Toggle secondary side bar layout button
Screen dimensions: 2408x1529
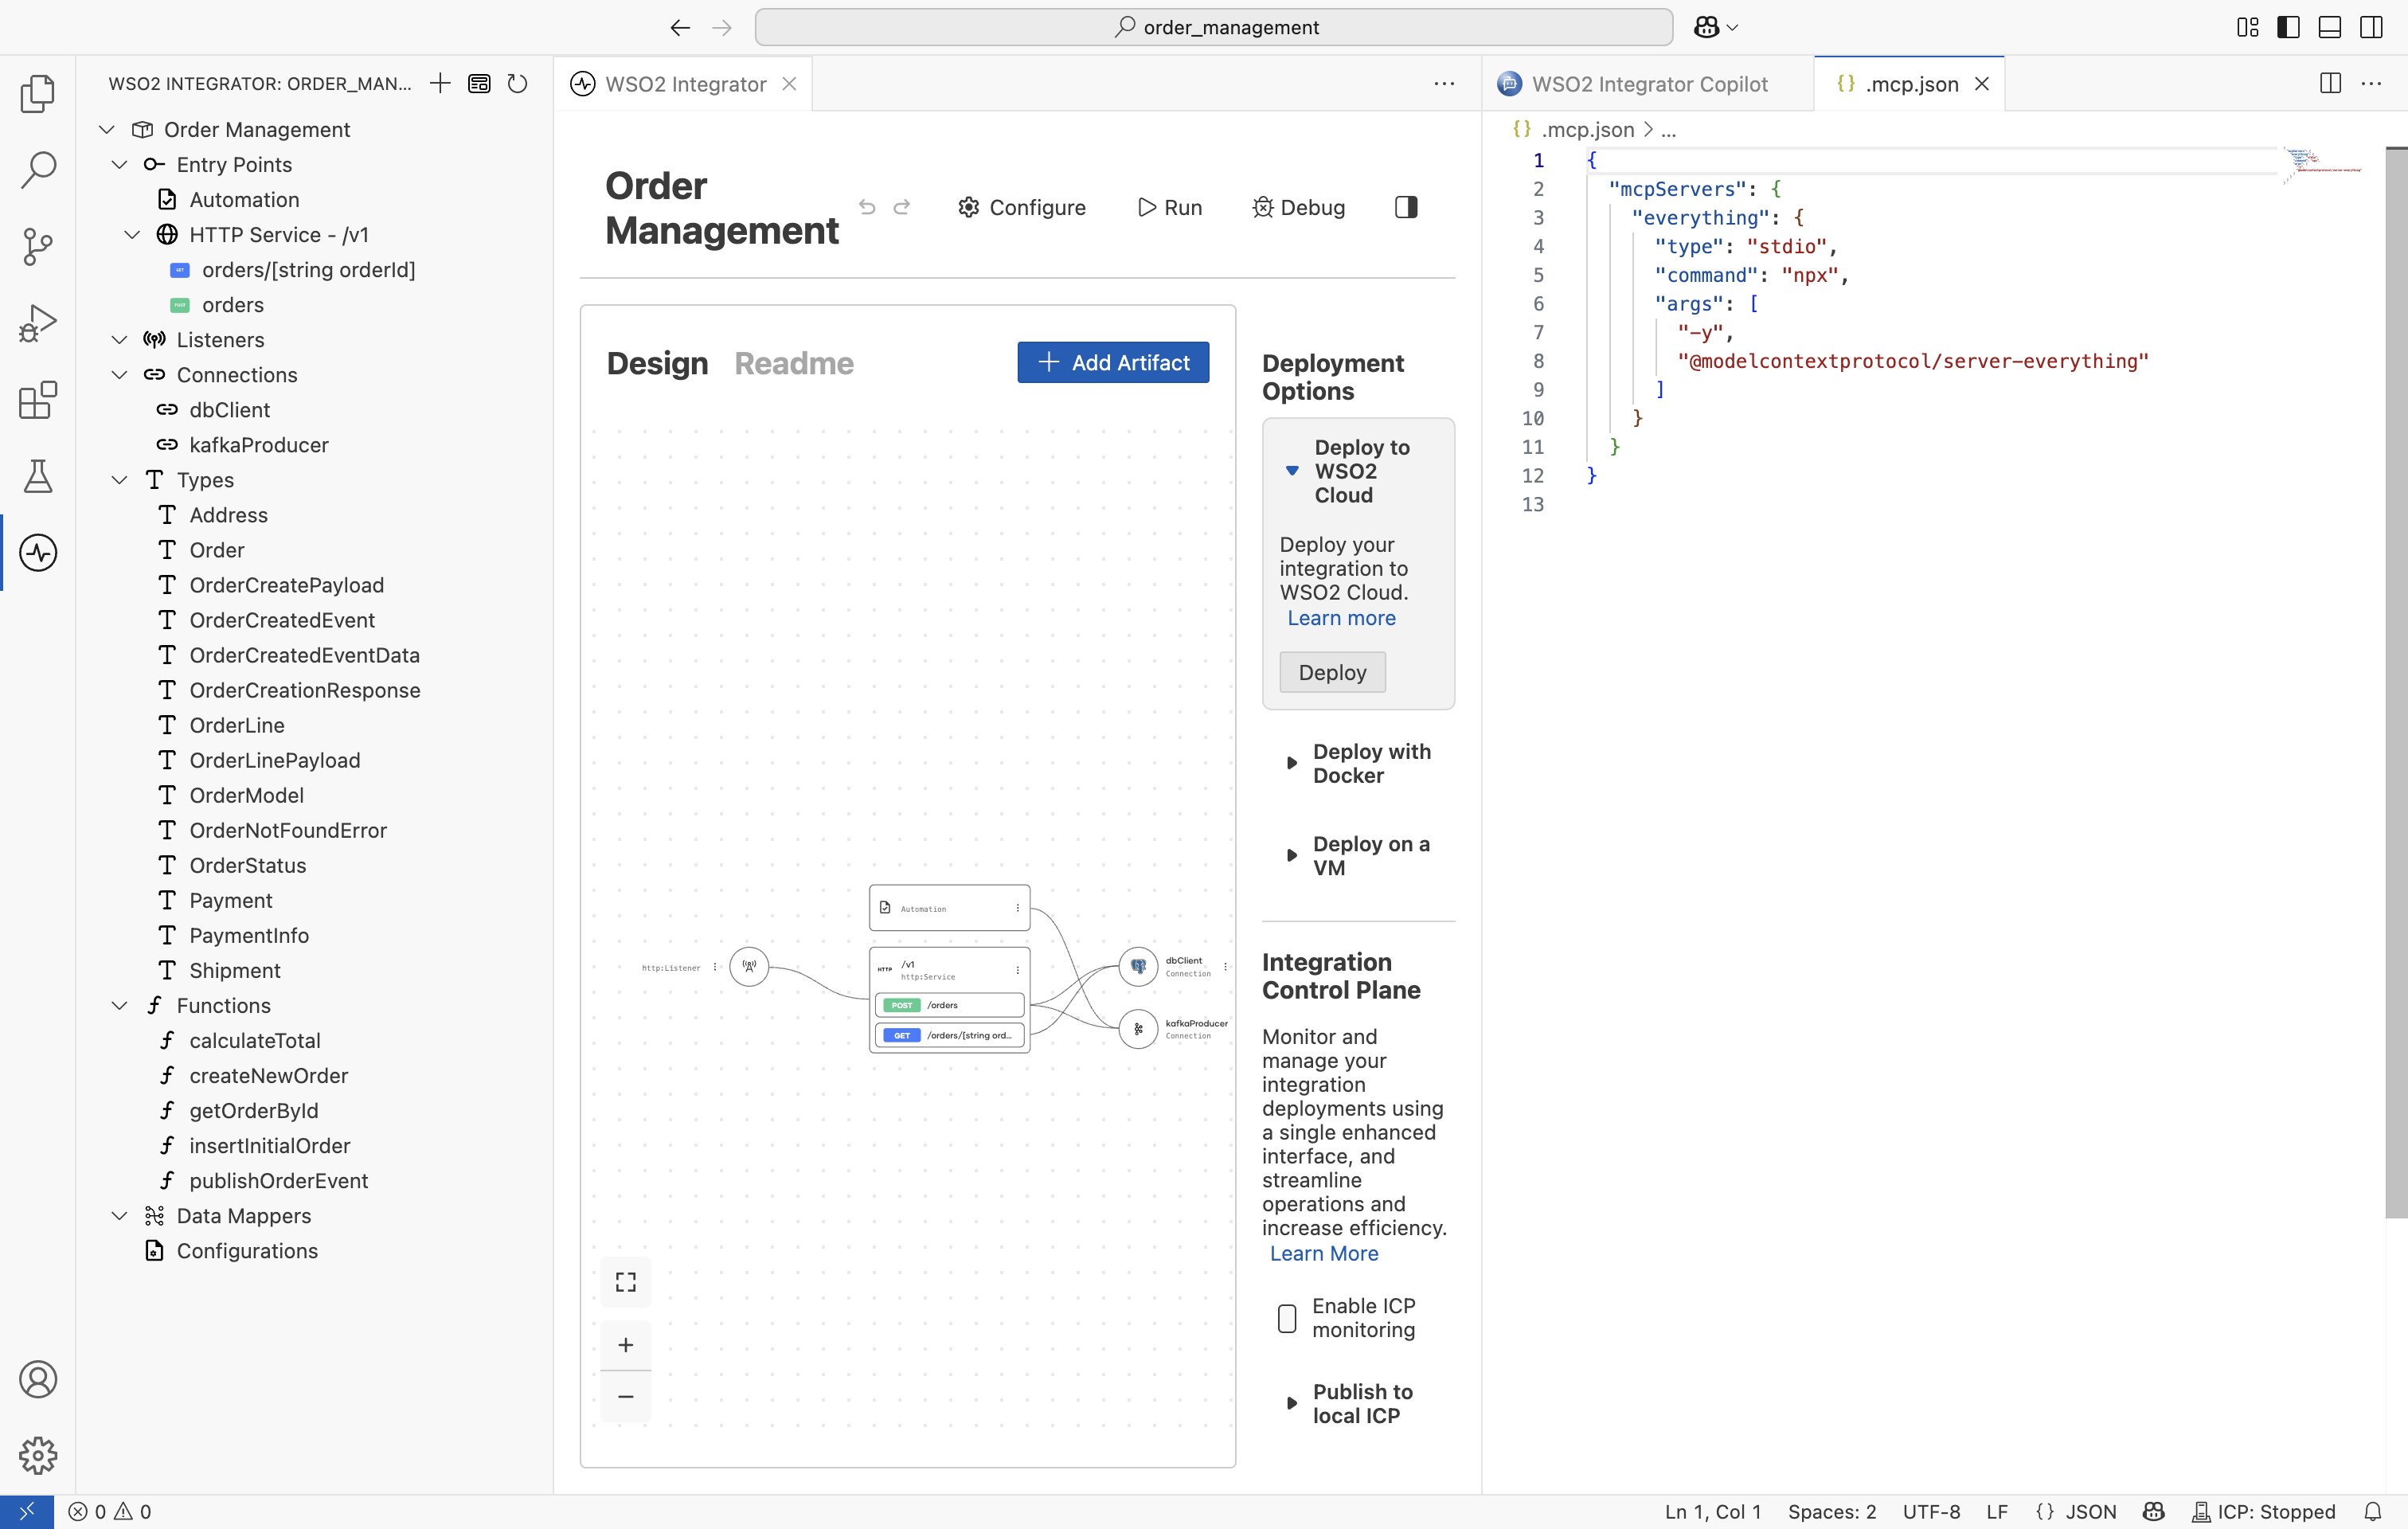click(x=2371, y=27)
